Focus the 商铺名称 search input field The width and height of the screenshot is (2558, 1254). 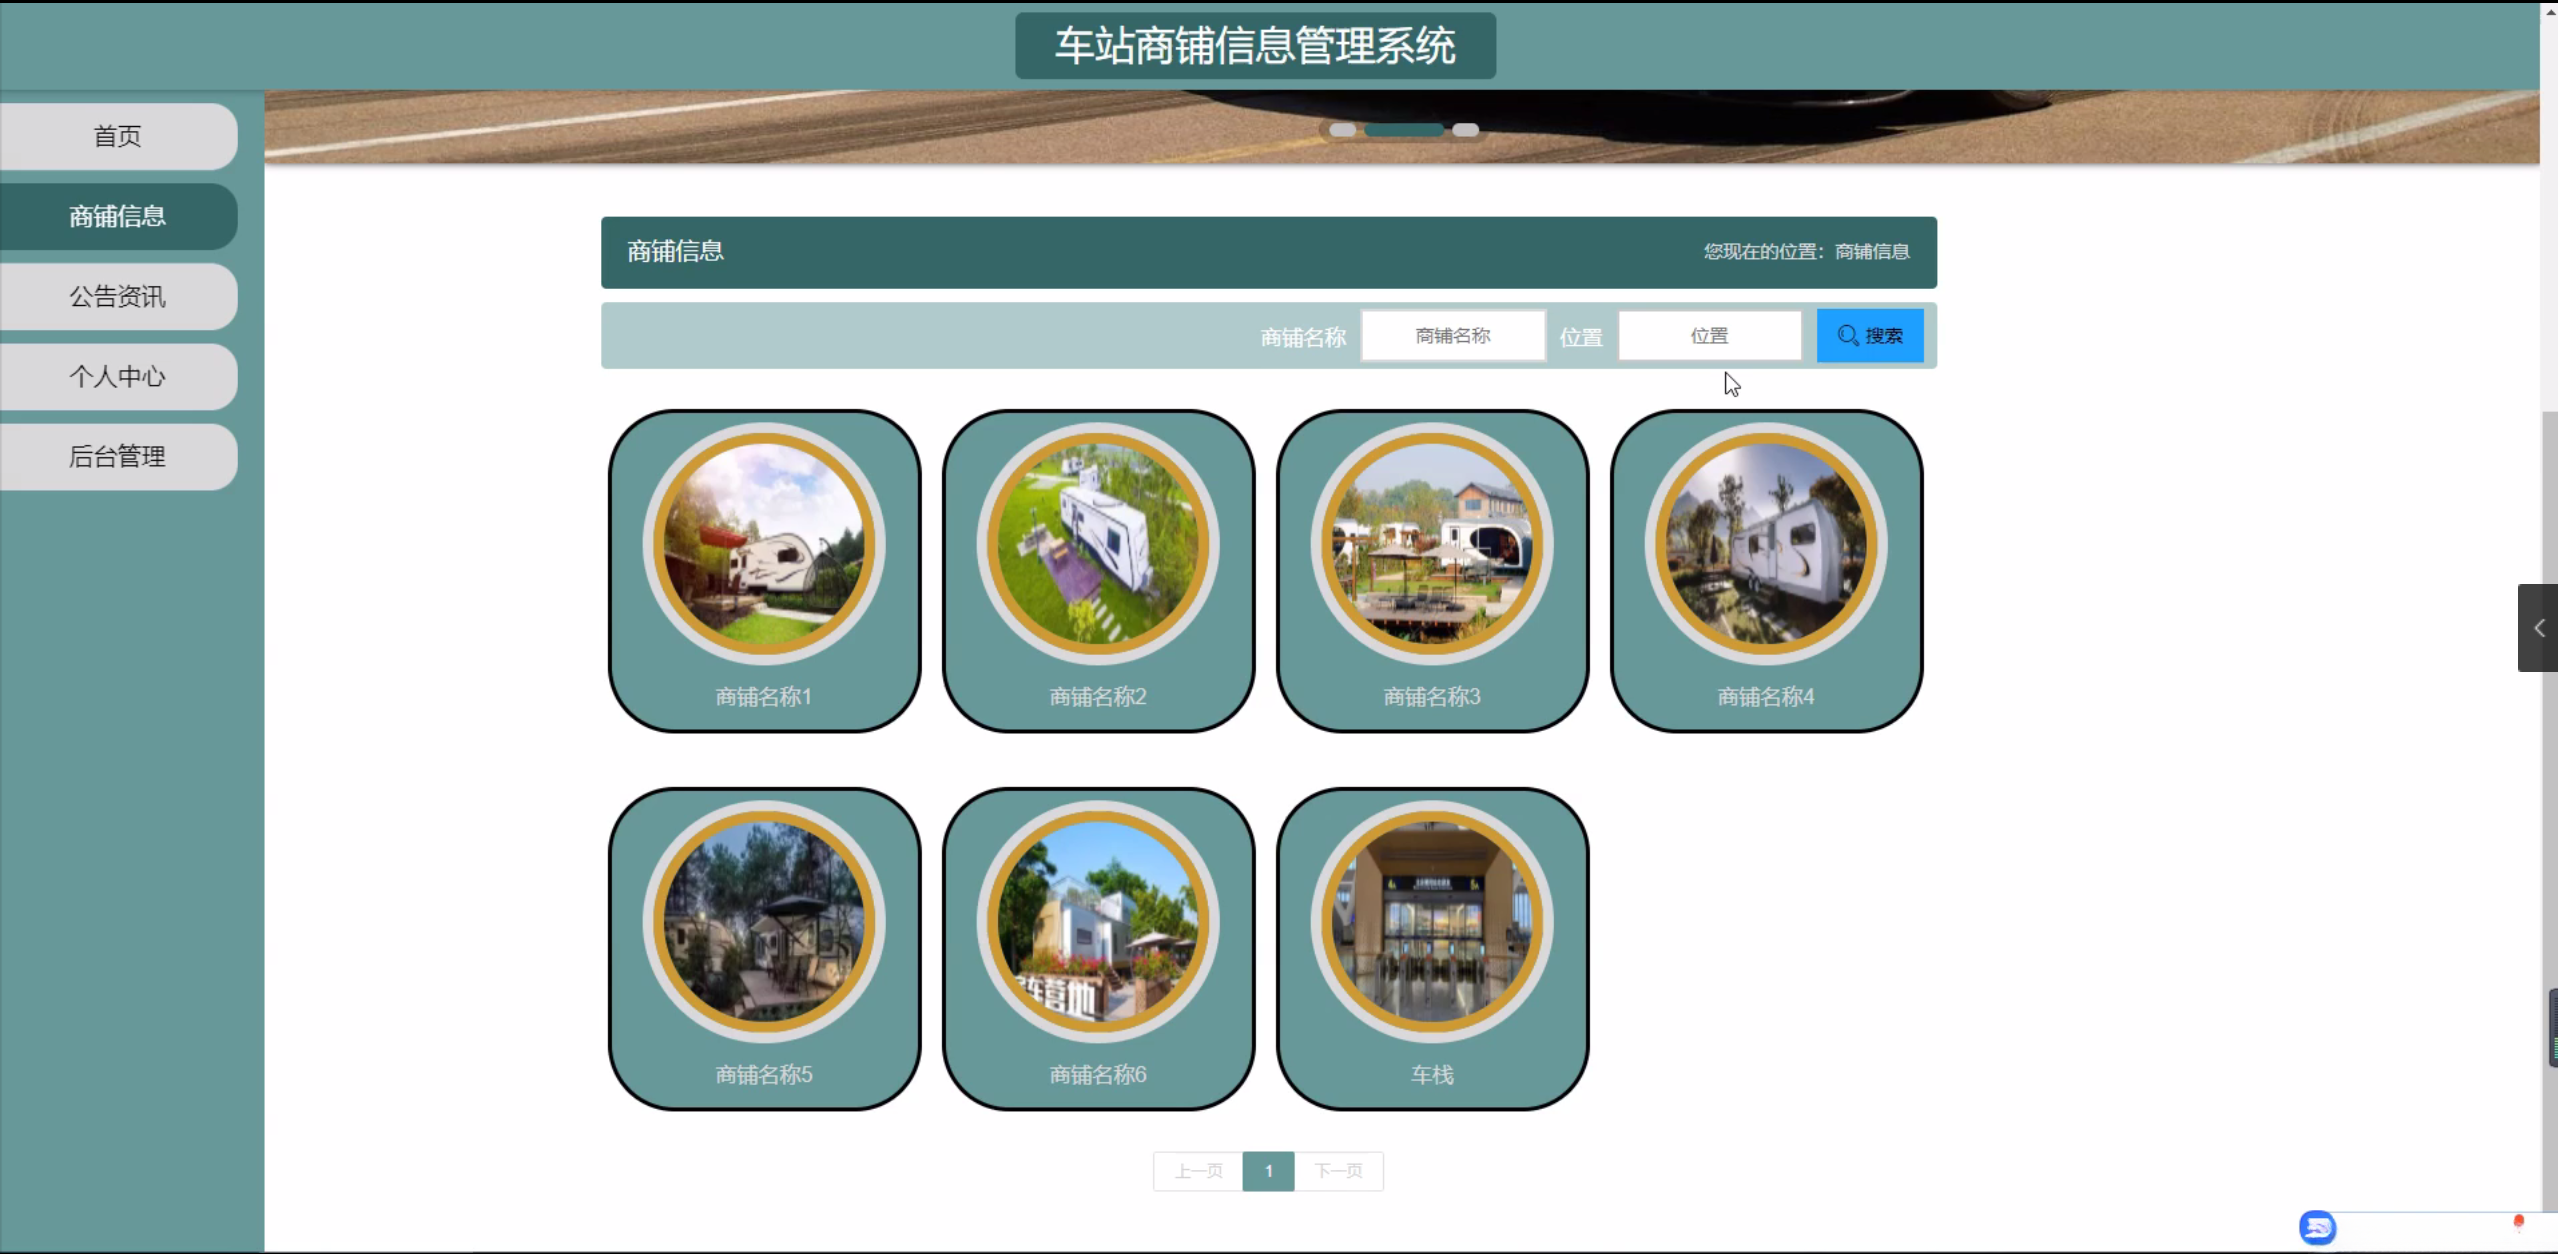[1452, 336]
